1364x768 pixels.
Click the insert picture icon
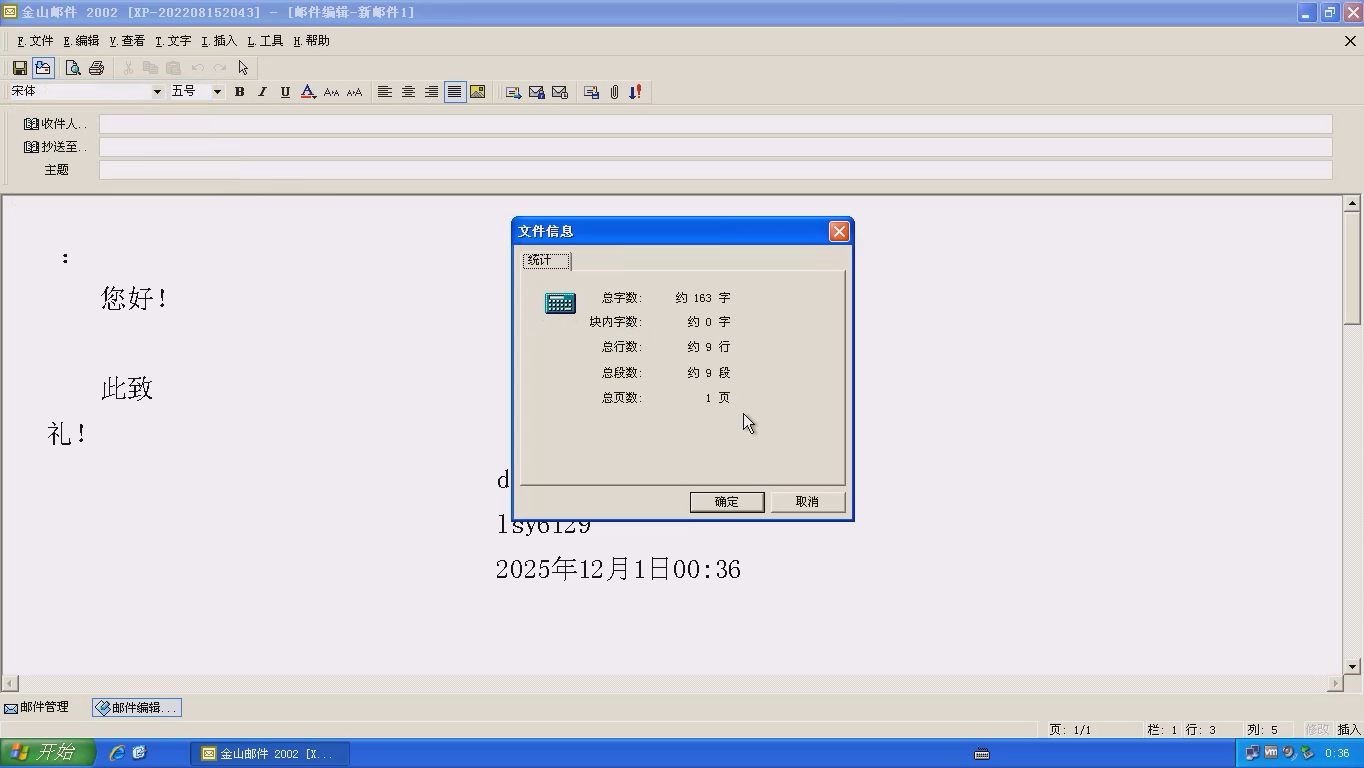click(478, 92)
